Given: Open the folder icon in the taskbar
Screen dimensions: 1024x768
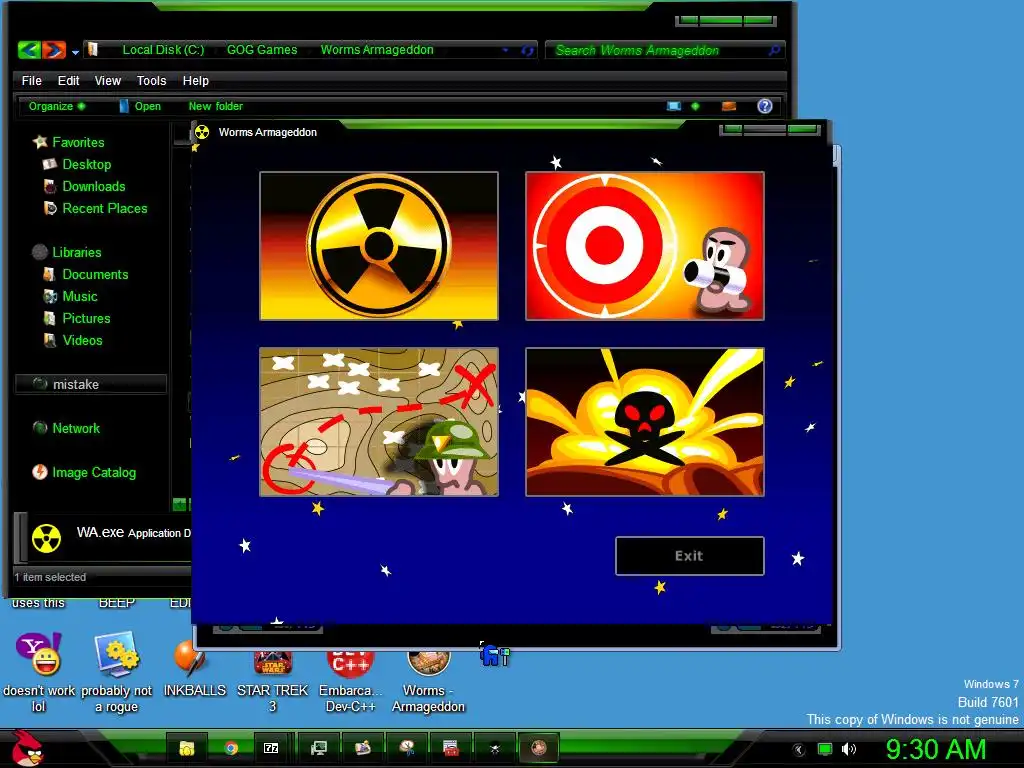Looking at the screenshot, I should coord(187,748).
